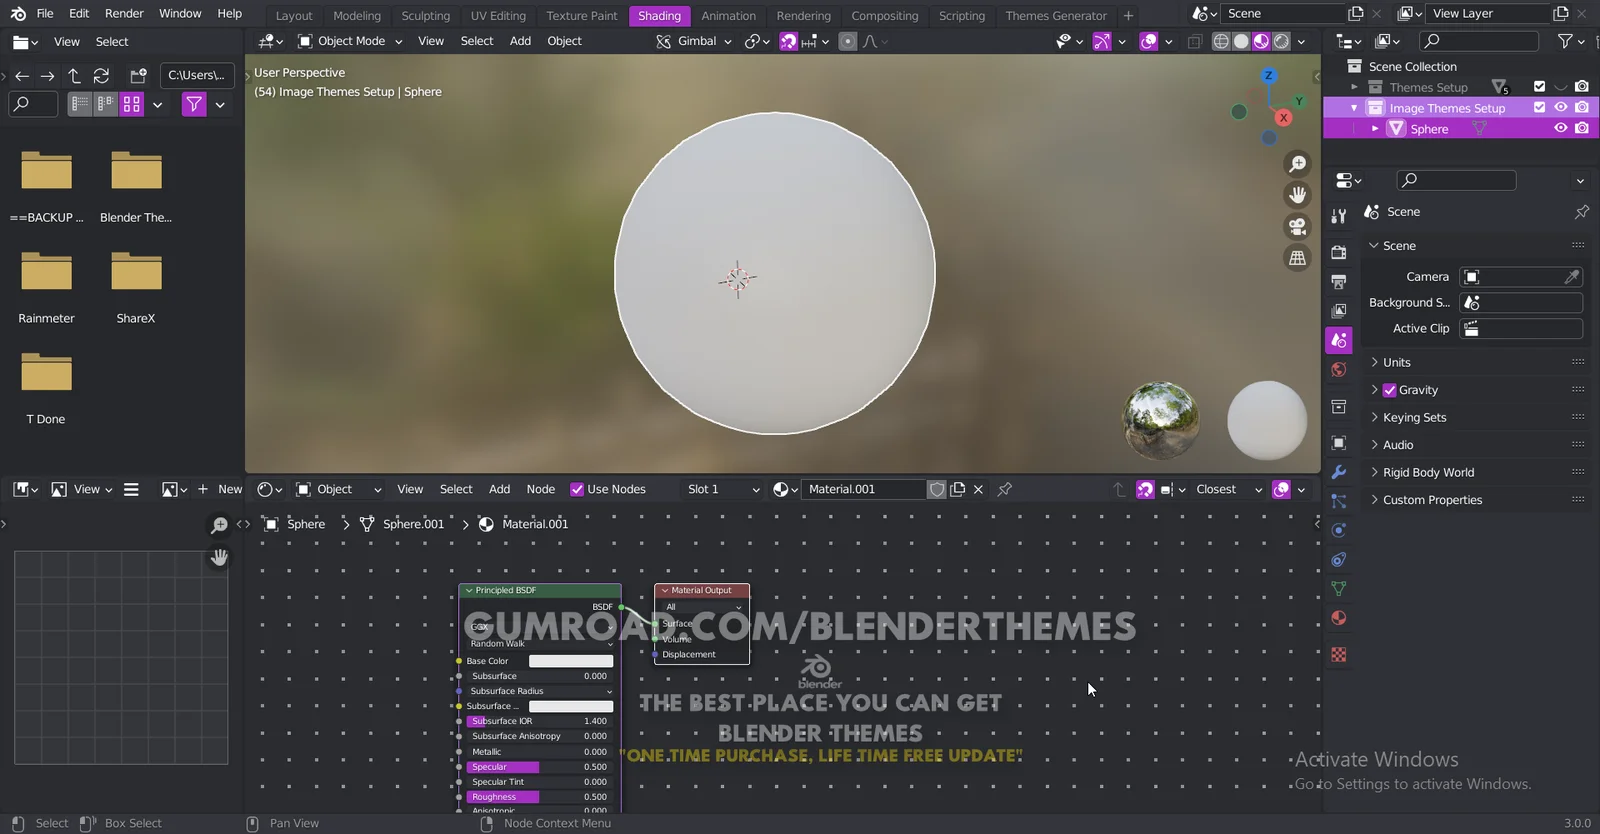Image resolution: width=1600 pixels, height=834 pixels.
Task: Toggle Sphere visibility eye in outliner
Action: [1561, 128]
